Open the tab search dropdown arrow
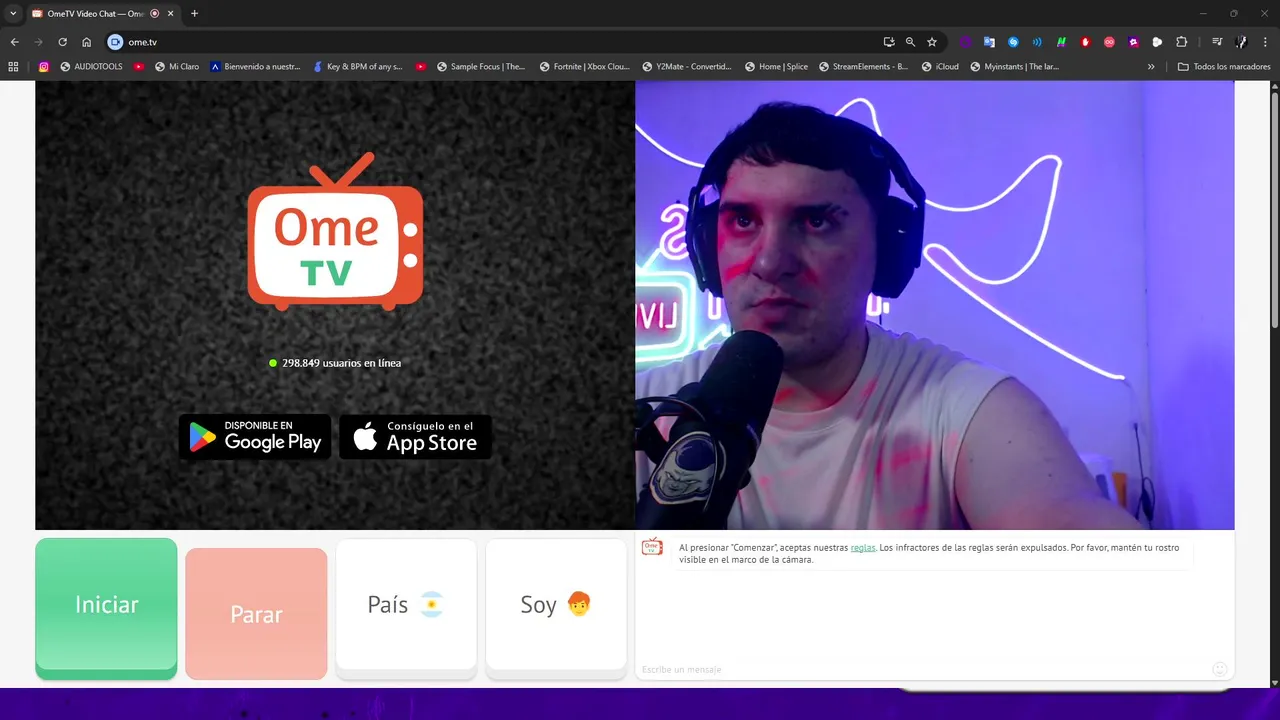 click(x=13, y=13)
